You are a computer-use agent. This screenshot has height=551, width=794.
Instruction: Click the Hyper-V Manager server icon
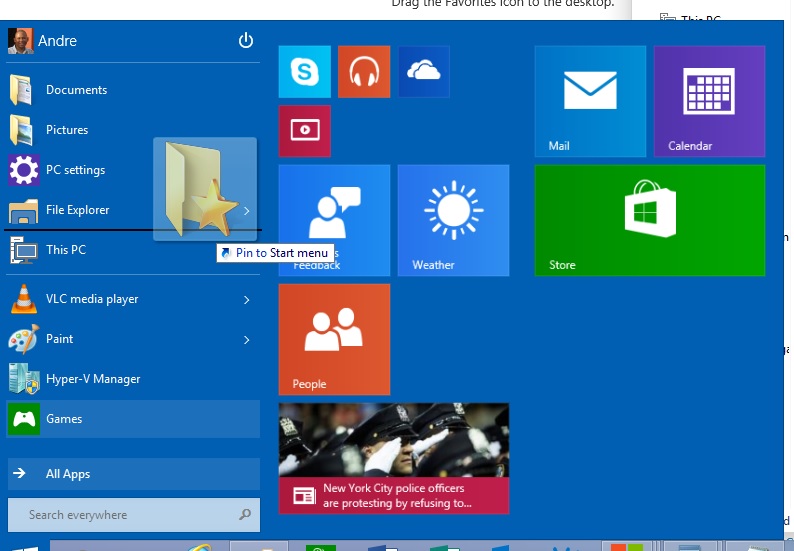click(23, 379)
